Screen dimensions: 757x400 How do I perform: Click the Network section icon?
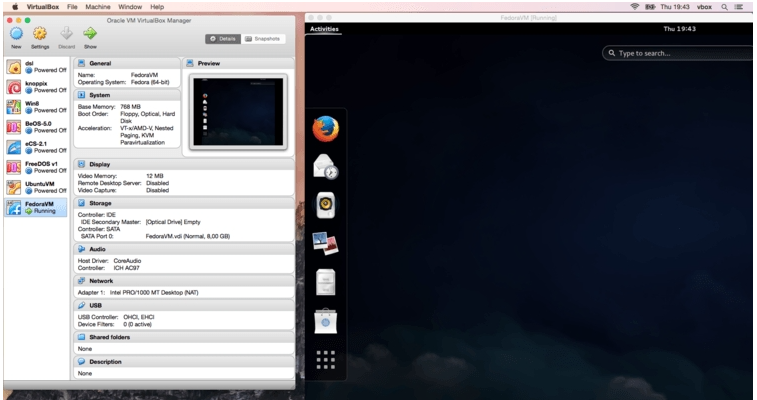82,281
